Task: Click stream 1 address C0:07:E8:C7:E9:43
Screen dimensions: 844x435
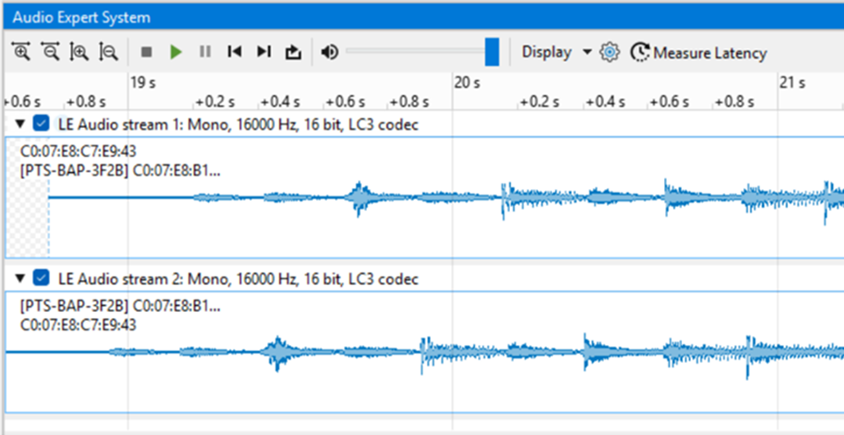Action: 78,151
